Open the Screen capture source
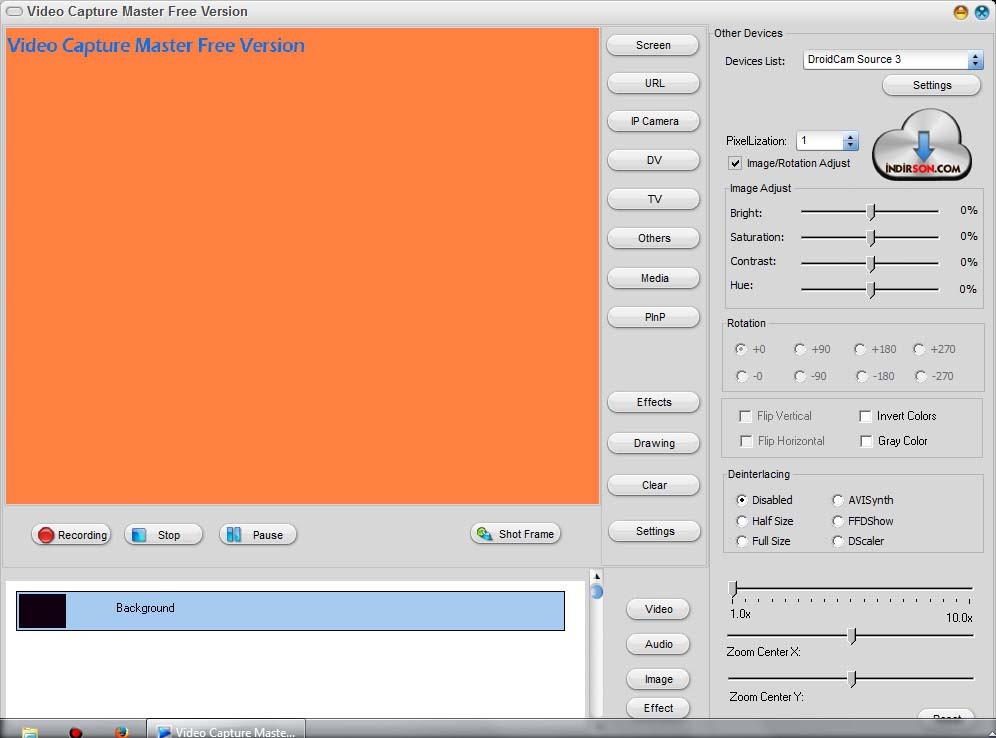Image resolution: width=996 pixels, height=738 pixels. click(653, 45)
